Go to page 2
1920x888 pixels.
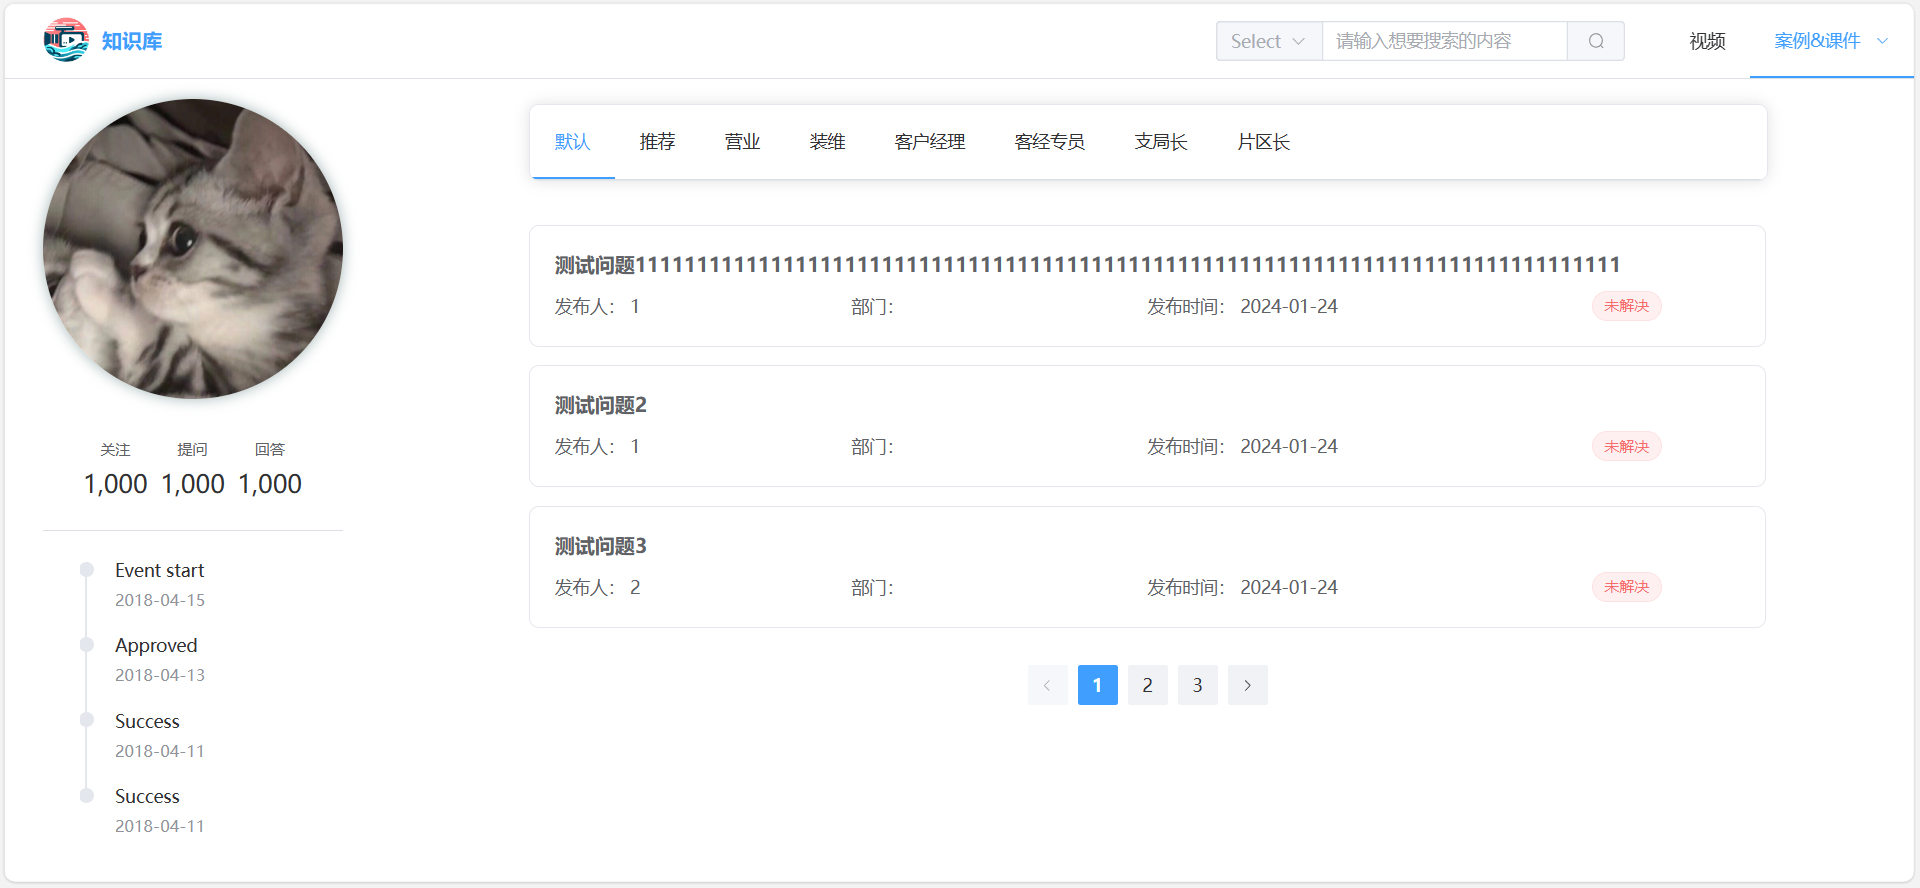pyautogui.click(x=1147, y=685)
